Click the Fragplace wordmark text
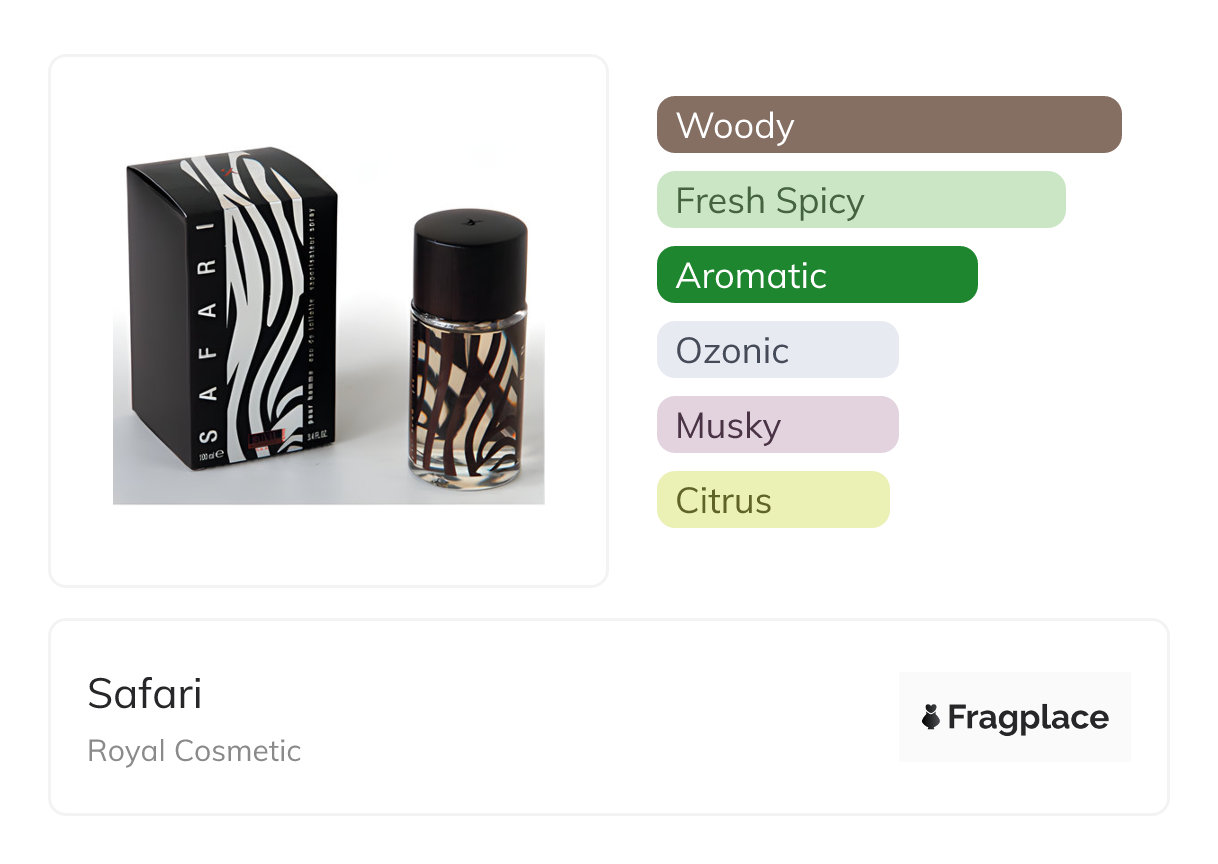 point(1027,717)
